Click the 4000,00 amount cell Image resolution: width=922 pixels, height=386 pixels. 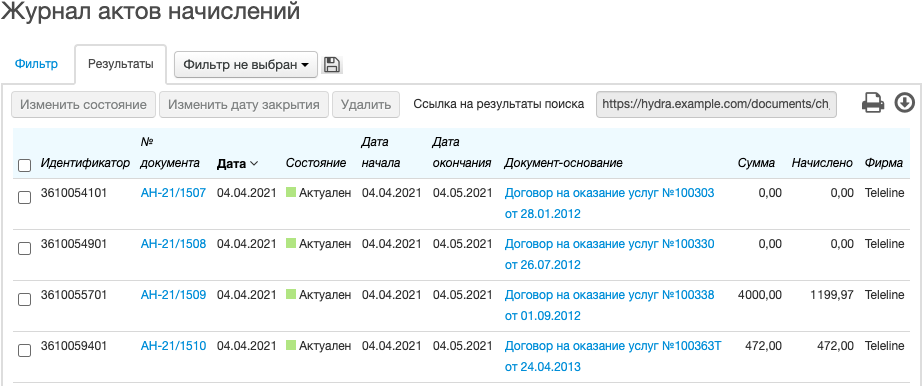pos(760,295)
